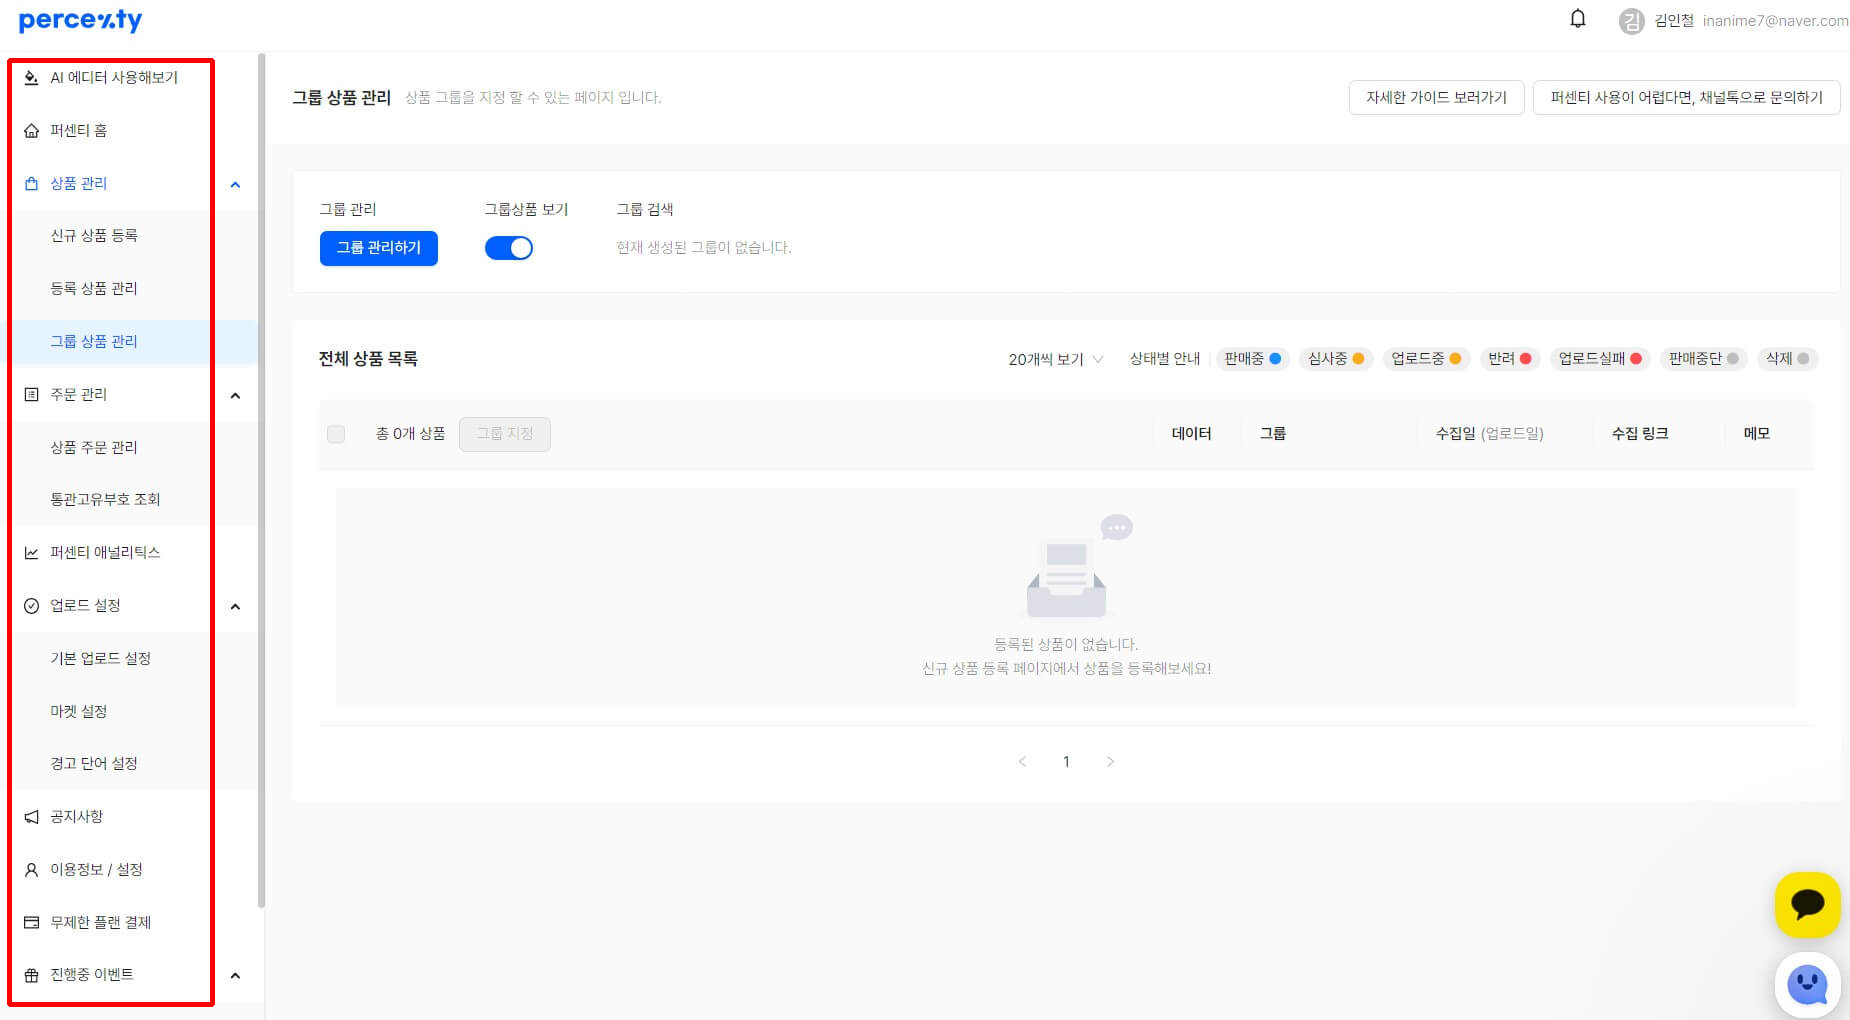Image resolution: width=1850 pixels, height=1020 pixels.
Task: Select page 1 in pagination
Action: point(1066,761)
